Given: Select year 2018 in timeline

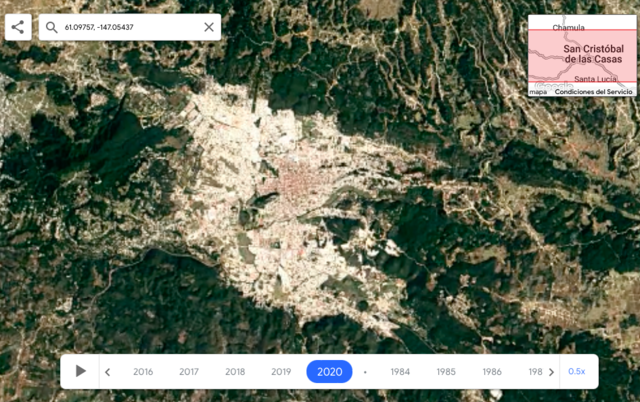Looking at the screenshot, I should tap(235, 372).
